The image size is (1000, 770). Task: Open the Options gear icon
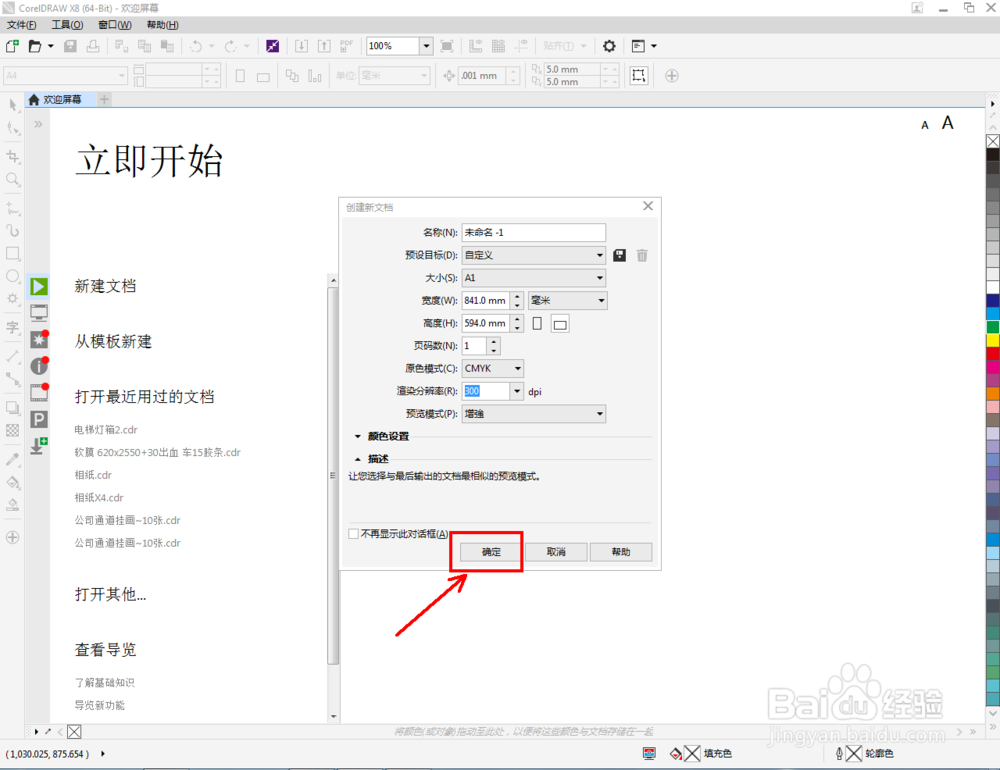click(609, 46)
